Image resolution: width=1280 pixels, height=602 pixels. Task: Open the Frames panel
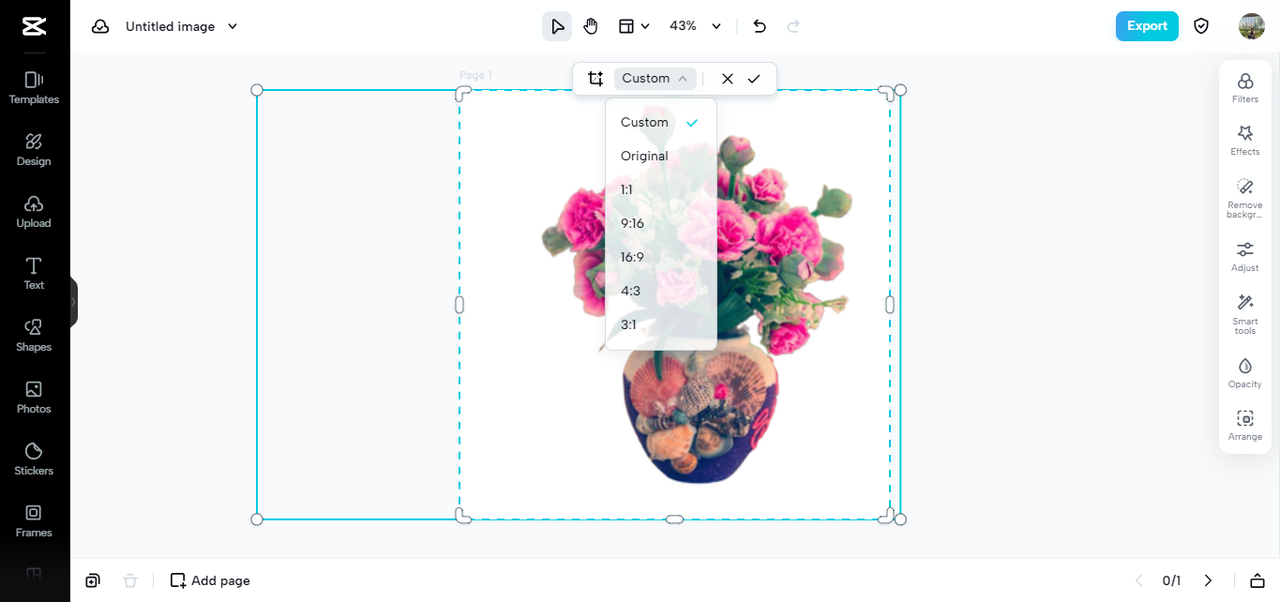[34, 522]
